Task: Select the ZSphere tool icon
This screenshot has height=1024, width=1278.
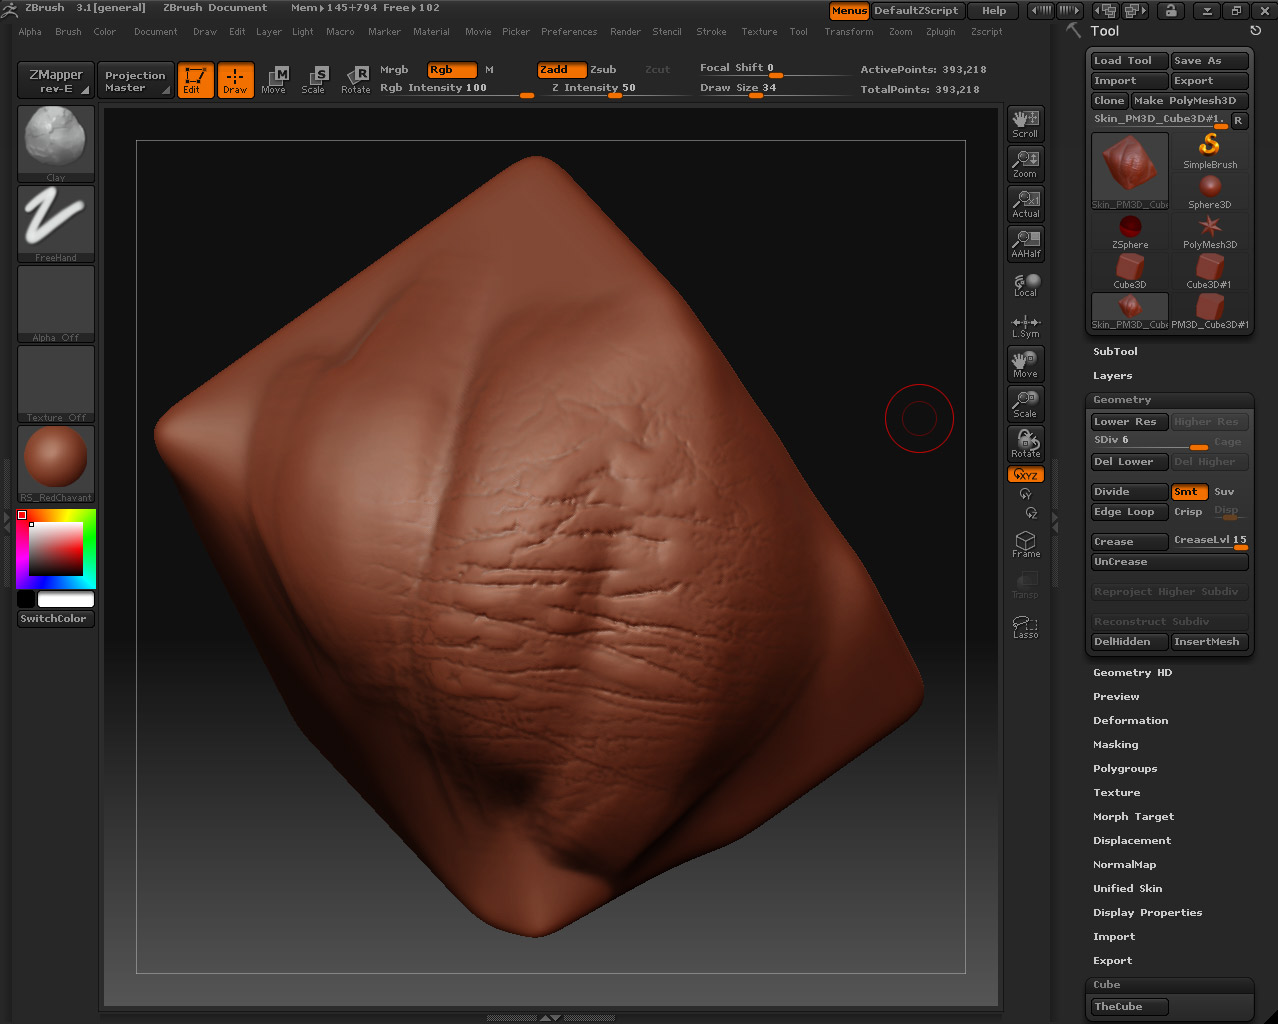Action: coord(1130,231)
